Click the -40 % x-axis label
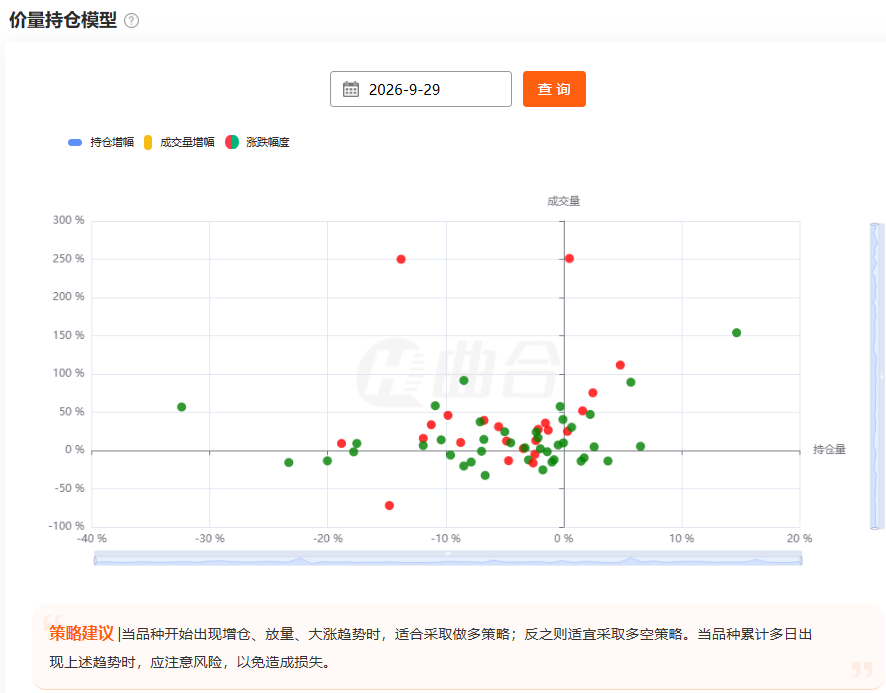 point(92,539)
